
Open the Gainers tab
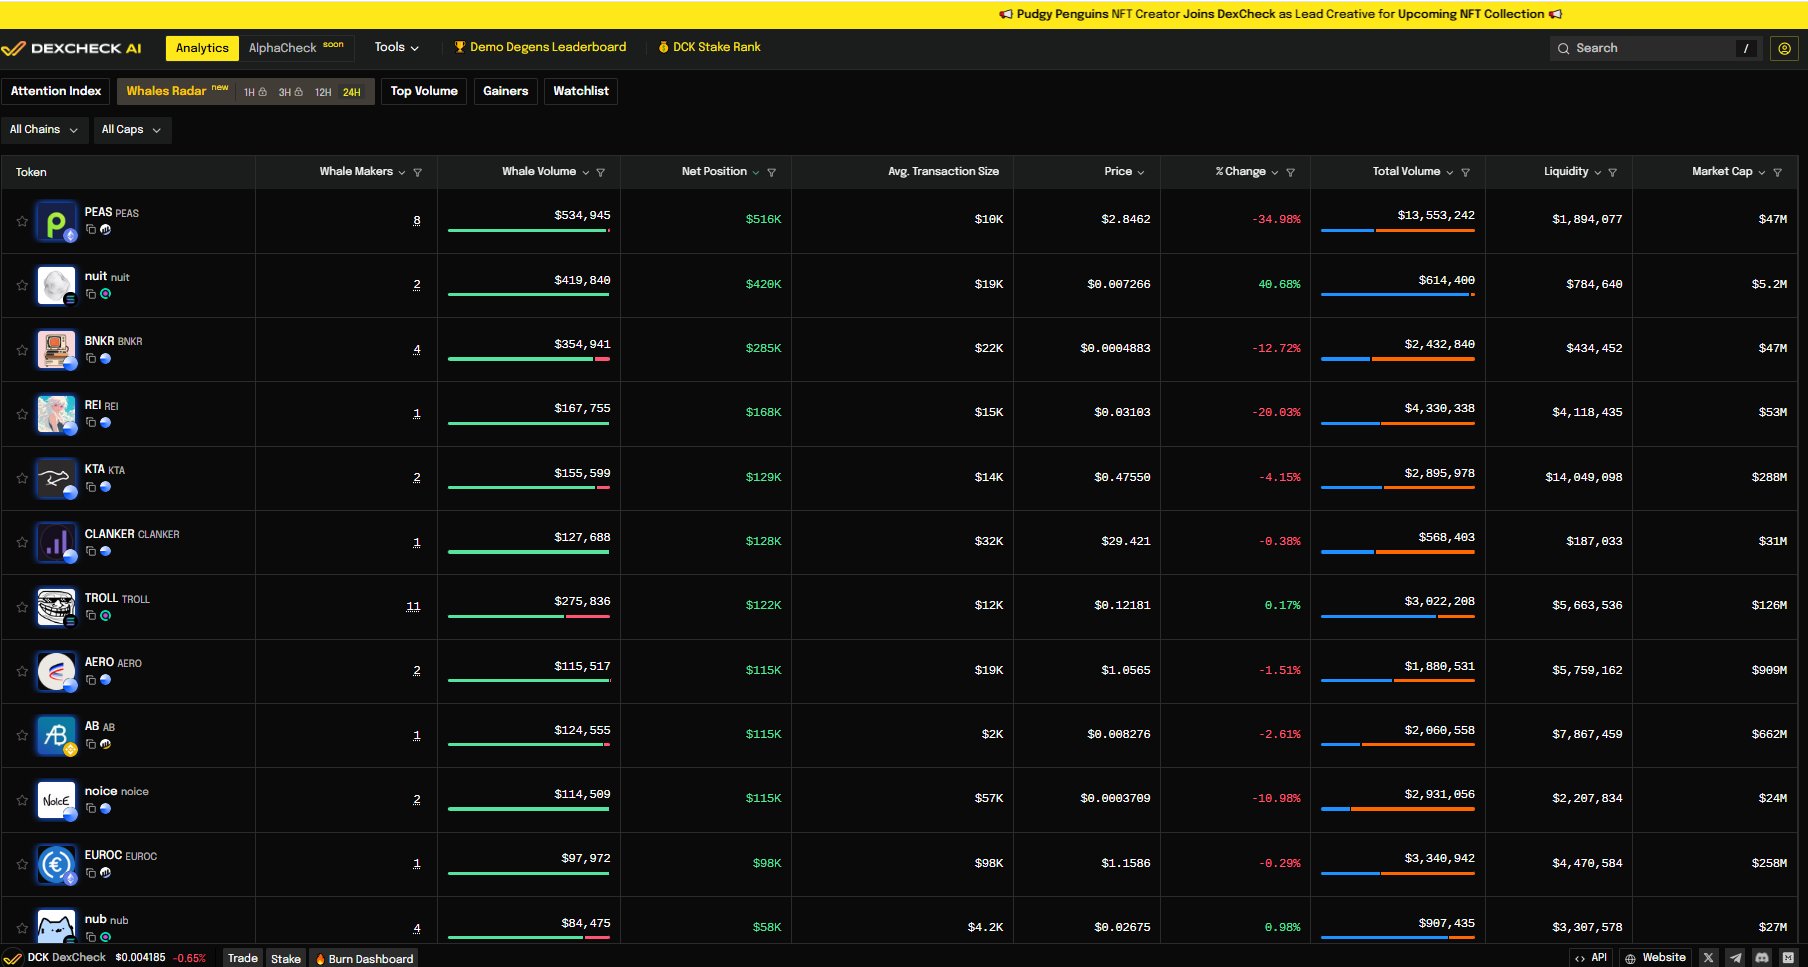[x=505, y=91]
